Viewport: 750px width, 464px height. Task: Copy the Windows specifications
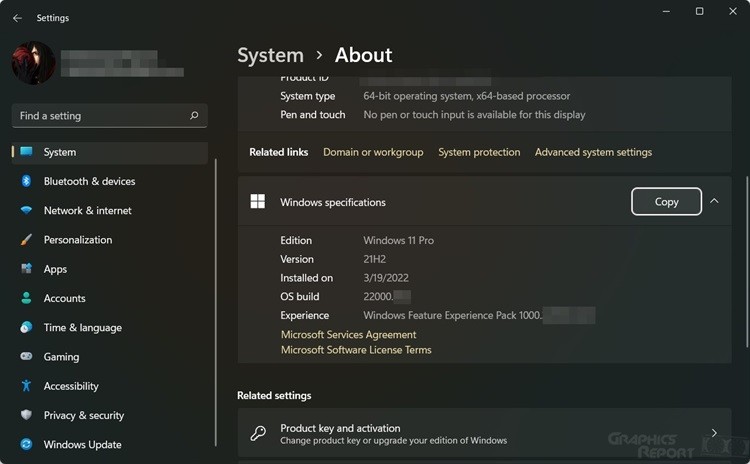pyautogui.click(x=666, y=201)
